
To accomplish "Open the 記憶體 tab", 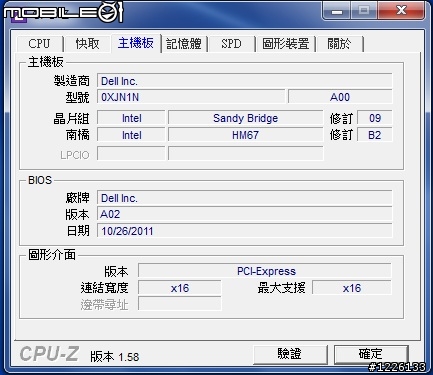I will tap(184, 44).
